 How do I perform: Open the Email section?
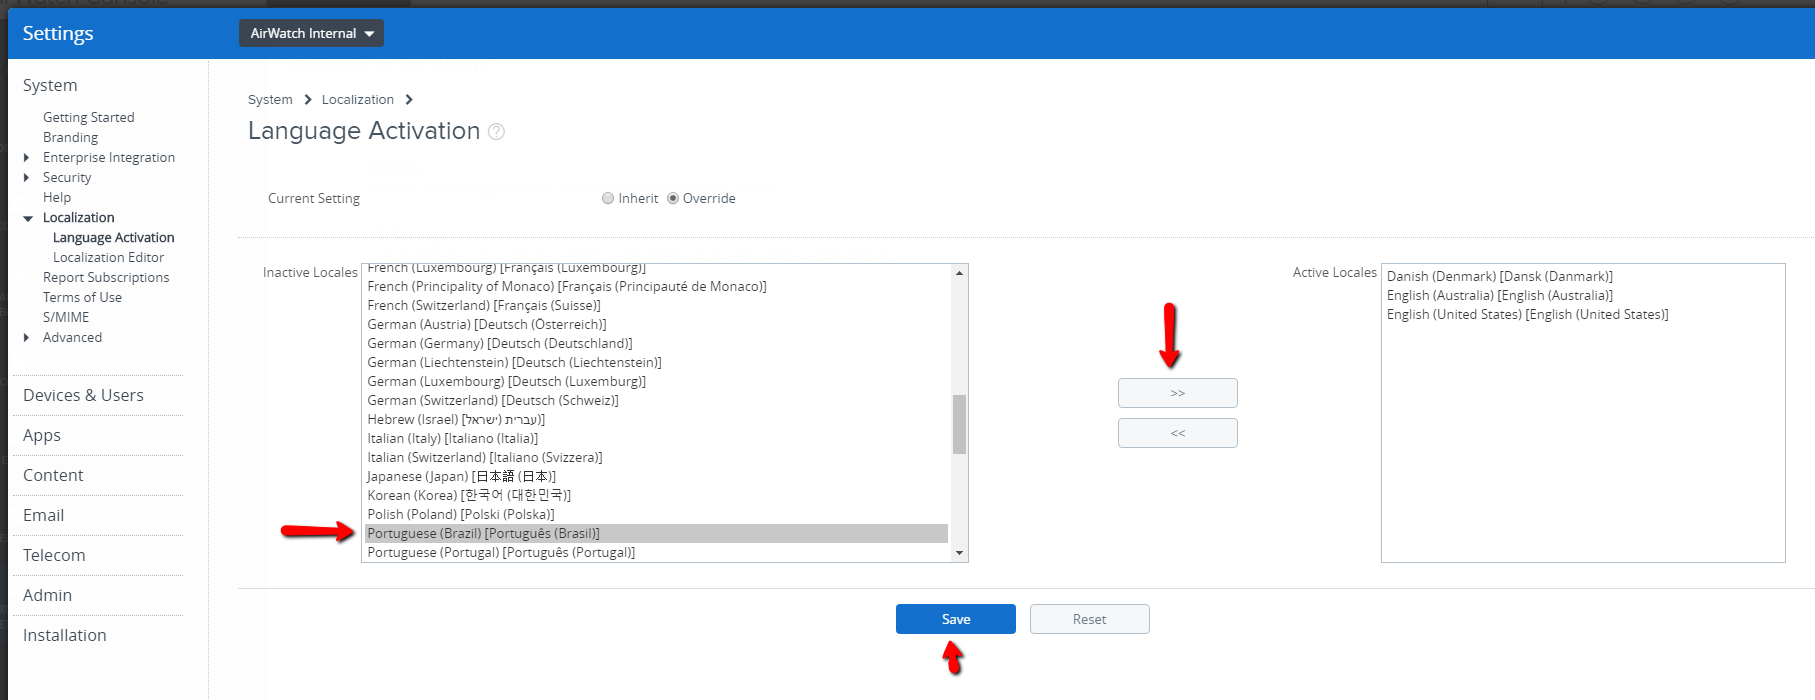tap(43, 515)
